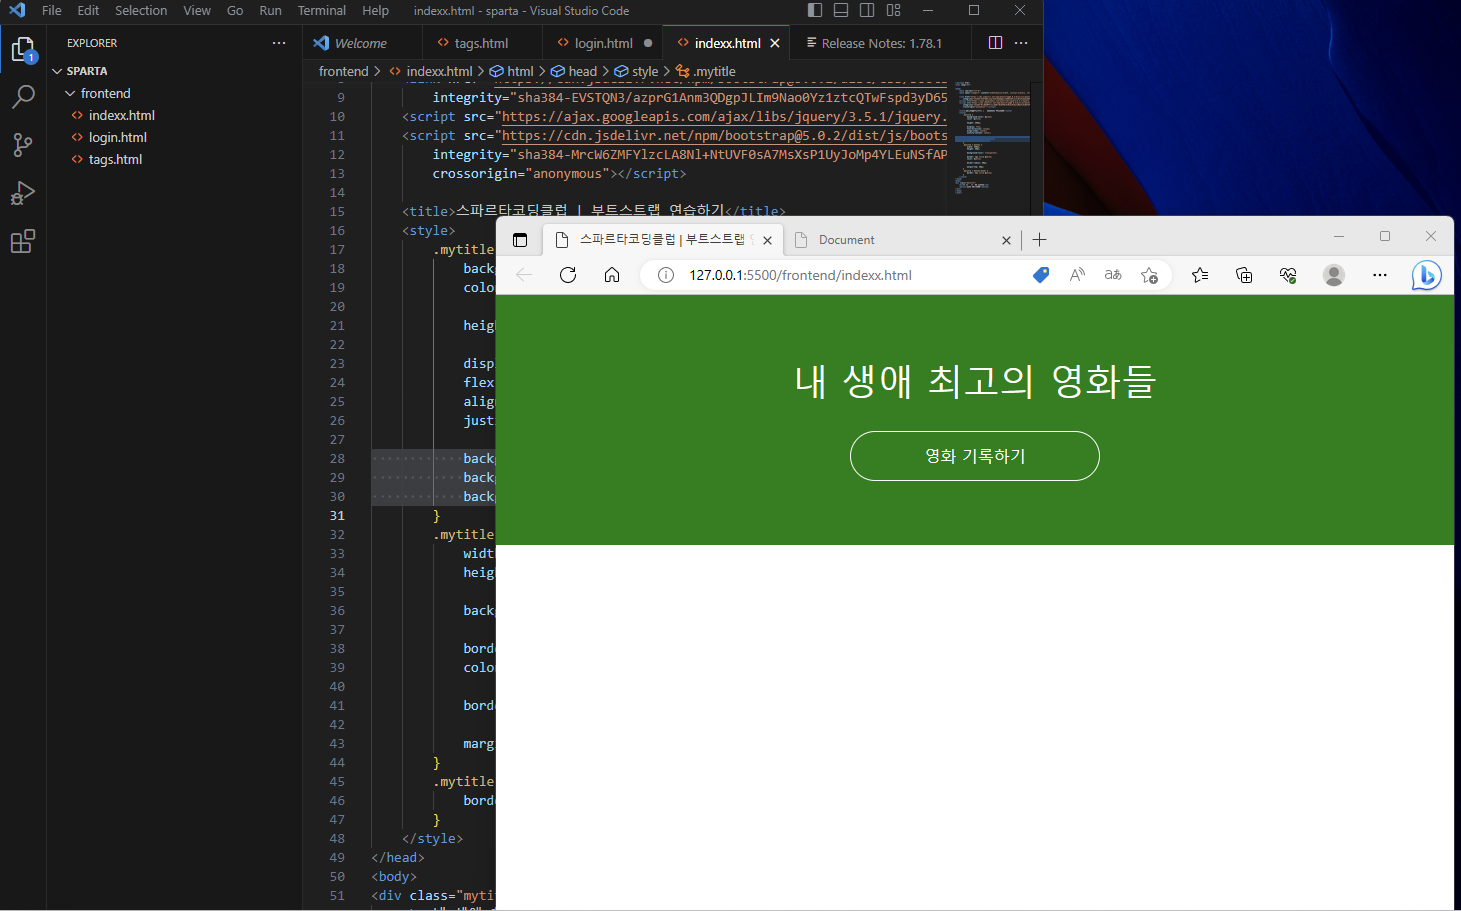This screenshot has height=911, width=1461.
Task: Open the editor More Actions ellipsis in VS Code
Action: [x=1021, y=43]
